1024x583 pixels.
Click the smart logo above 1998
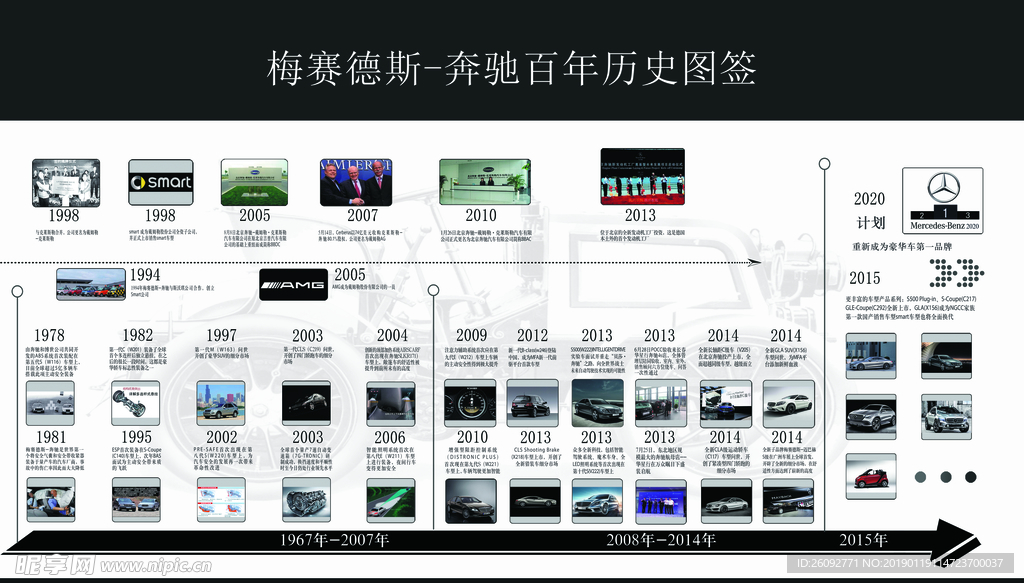(x=161, y=182)
